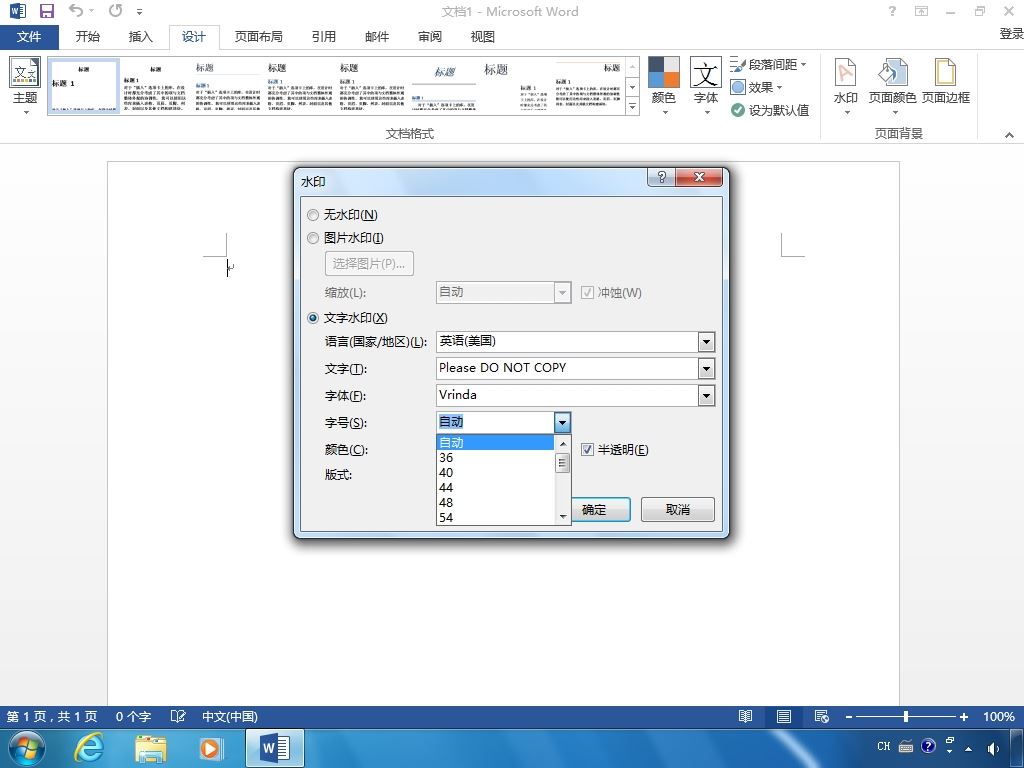Switch to Web Layout view icon
1024x768 pixels.
pos(822,716)
